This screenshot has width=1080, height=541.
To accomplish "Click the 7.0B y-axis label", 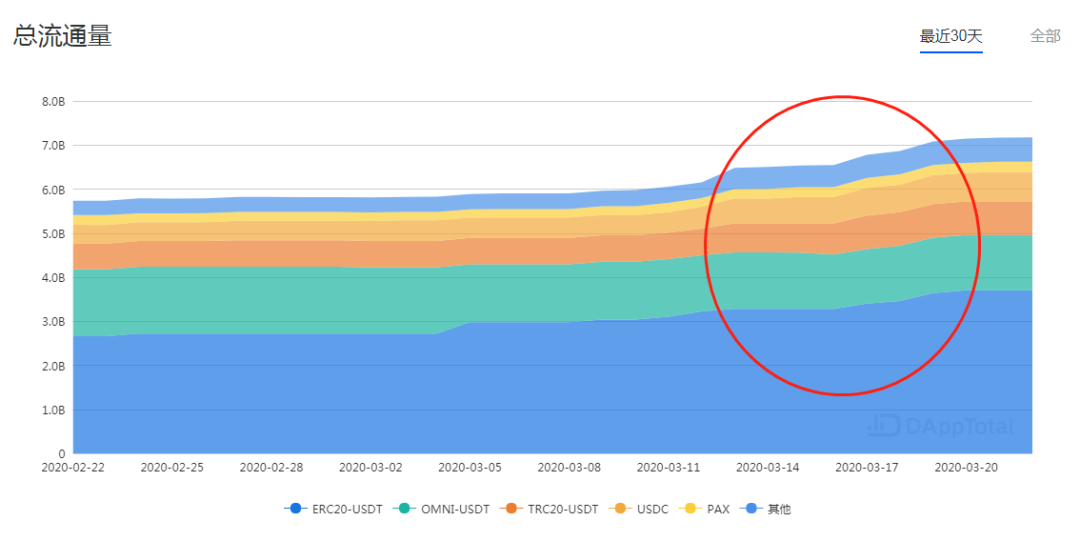I will (53, 145).
